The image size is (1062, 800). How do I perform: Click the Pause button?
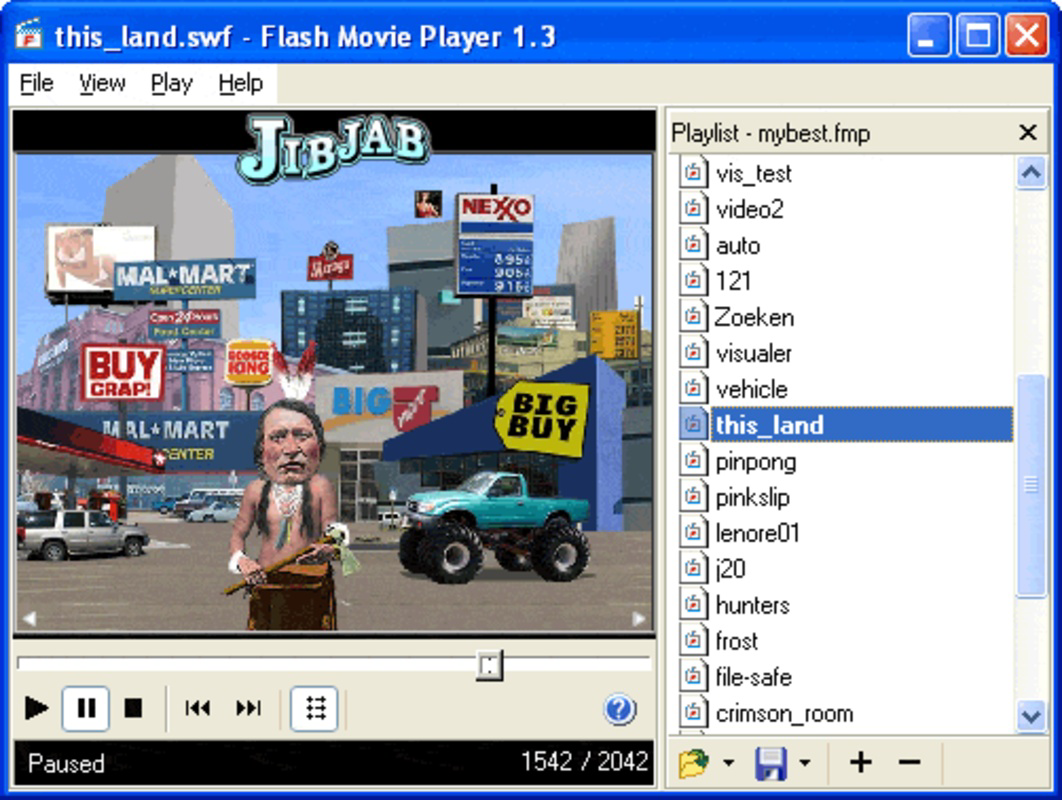pyautogui.click(x=86, y=709)
